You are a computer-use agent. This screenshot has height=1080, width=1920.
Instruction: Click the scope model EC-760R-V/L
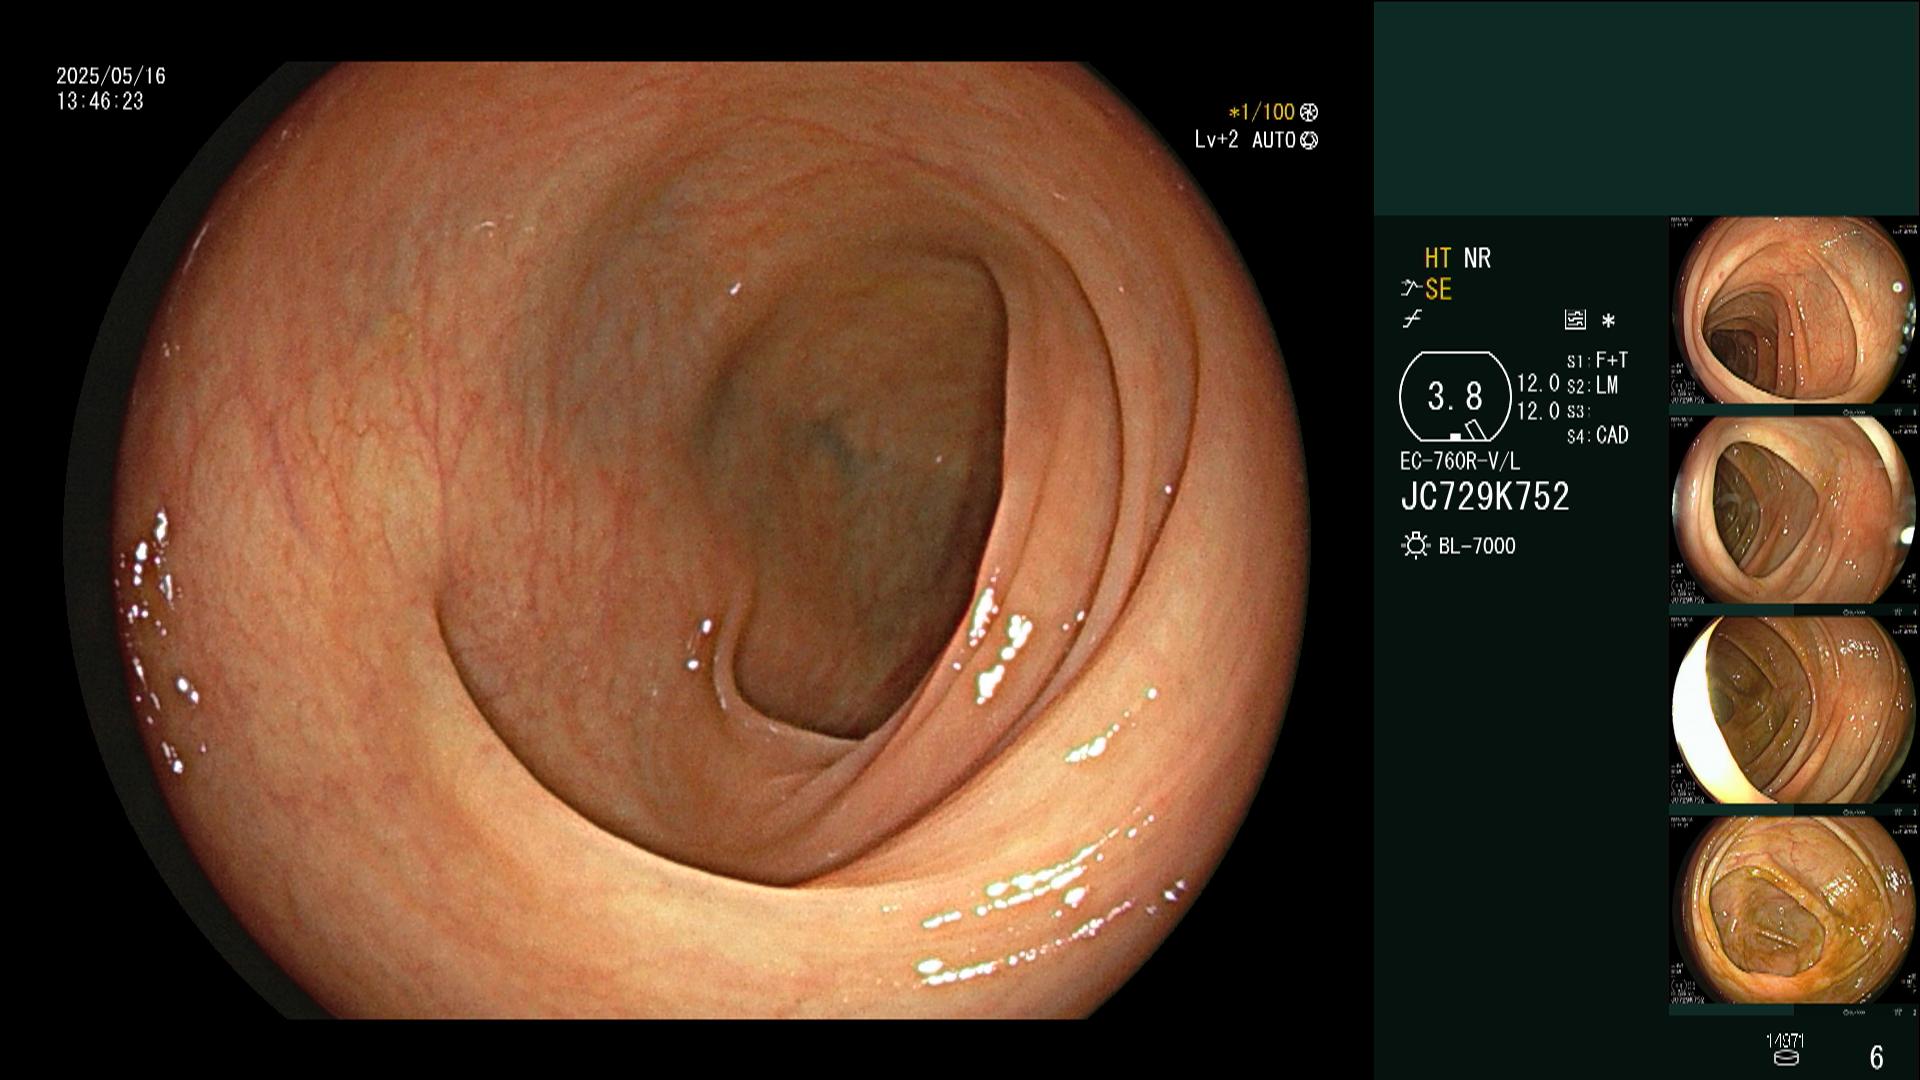(1460, 461)
